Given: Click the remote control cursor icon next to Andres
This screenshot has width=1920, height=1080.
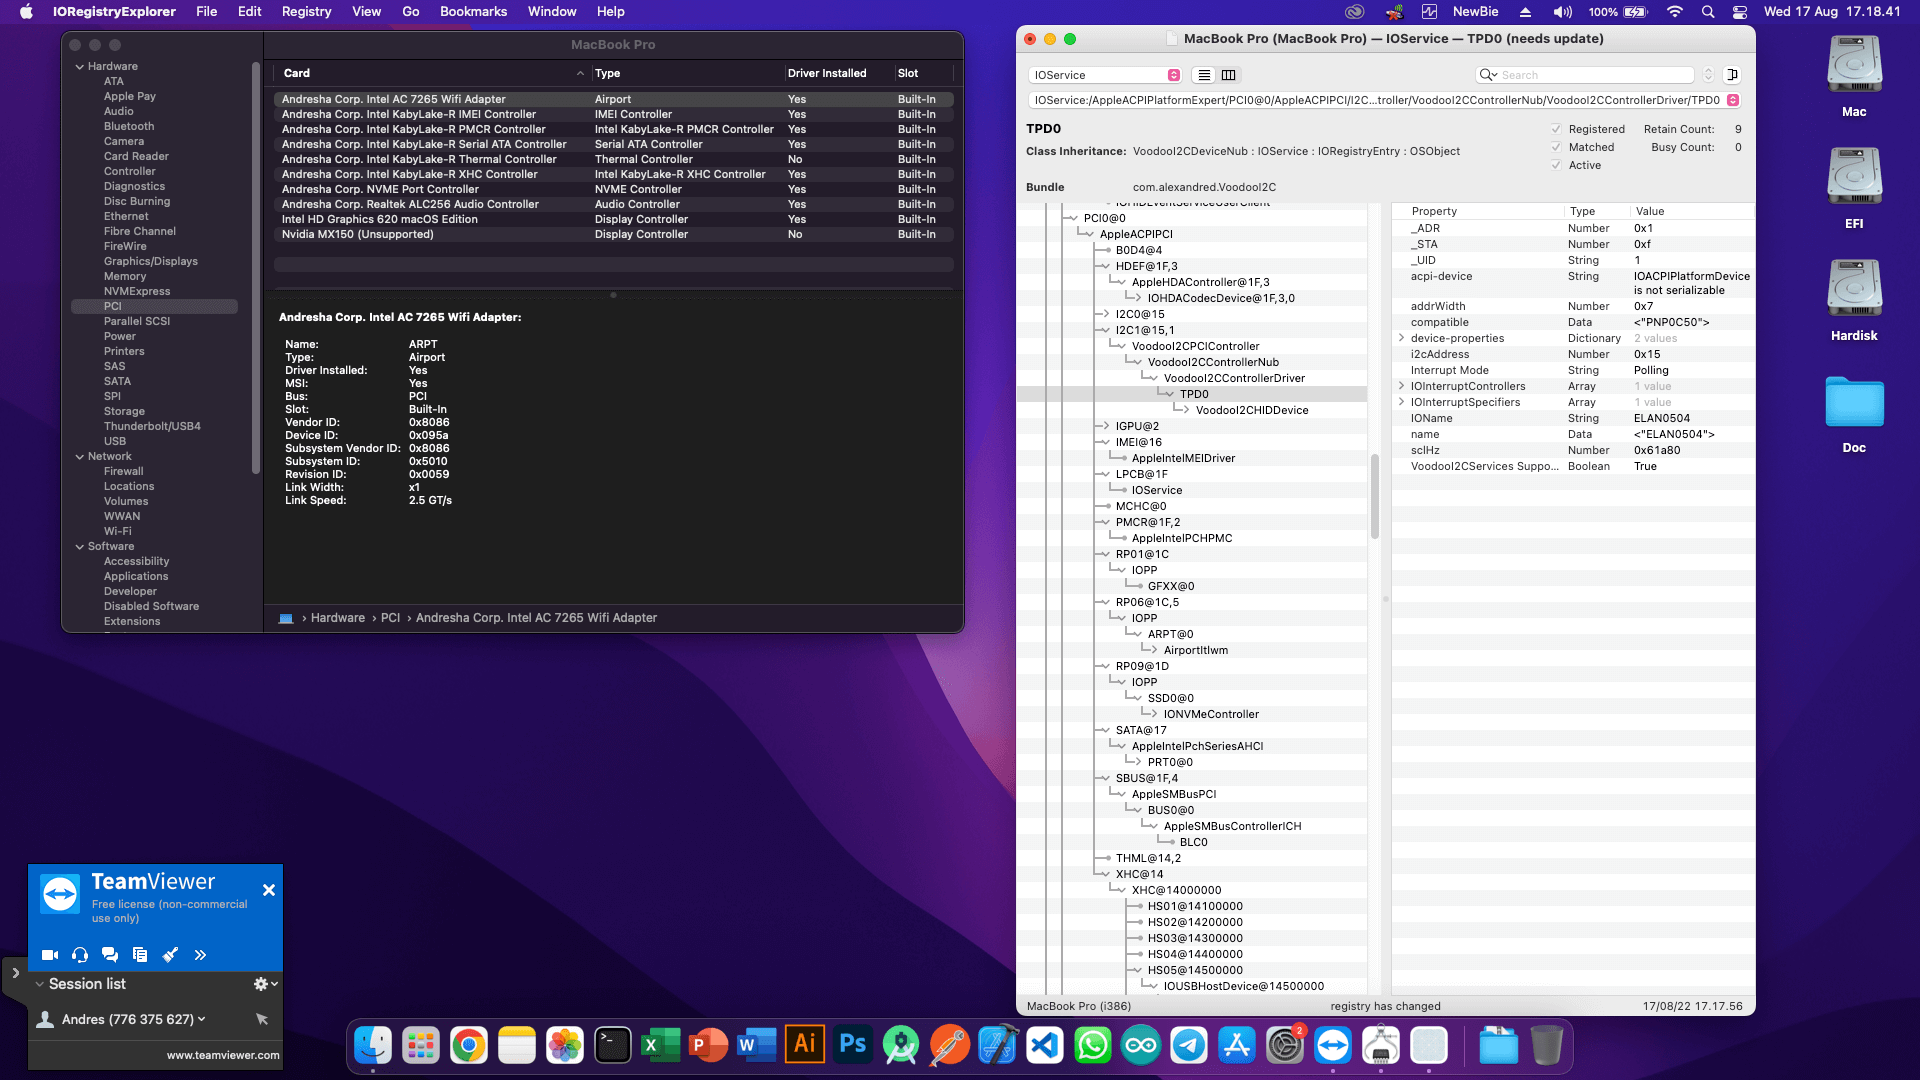Looking at the screenshot, I should 262,1019.
